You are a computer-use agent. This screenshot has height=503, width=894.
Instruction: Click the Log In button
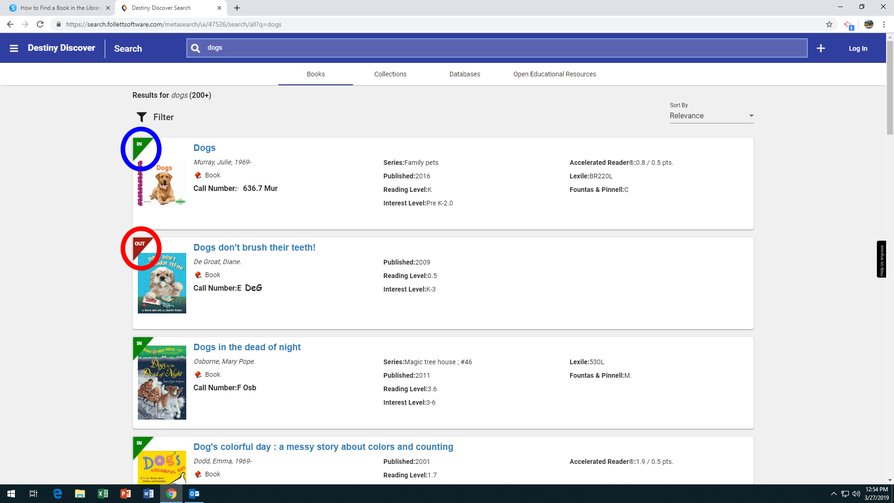(x=857, y=48)
